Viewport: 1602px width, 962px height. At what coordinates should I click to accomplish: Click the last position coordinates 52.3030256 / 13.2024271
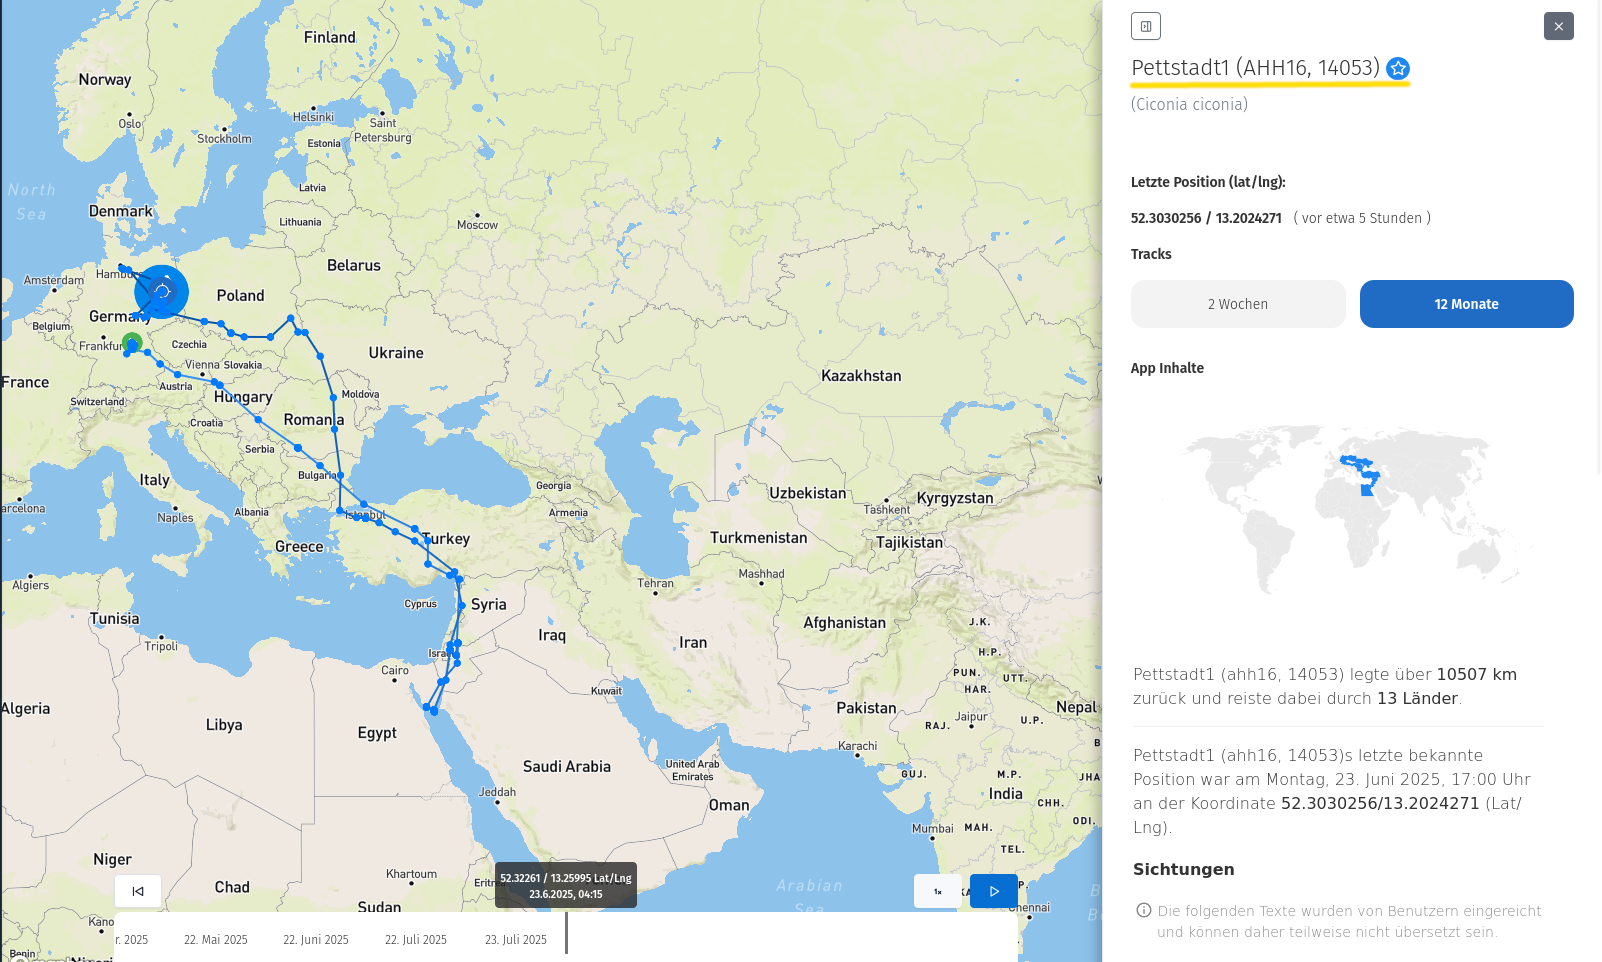(x=1206, y=218)
